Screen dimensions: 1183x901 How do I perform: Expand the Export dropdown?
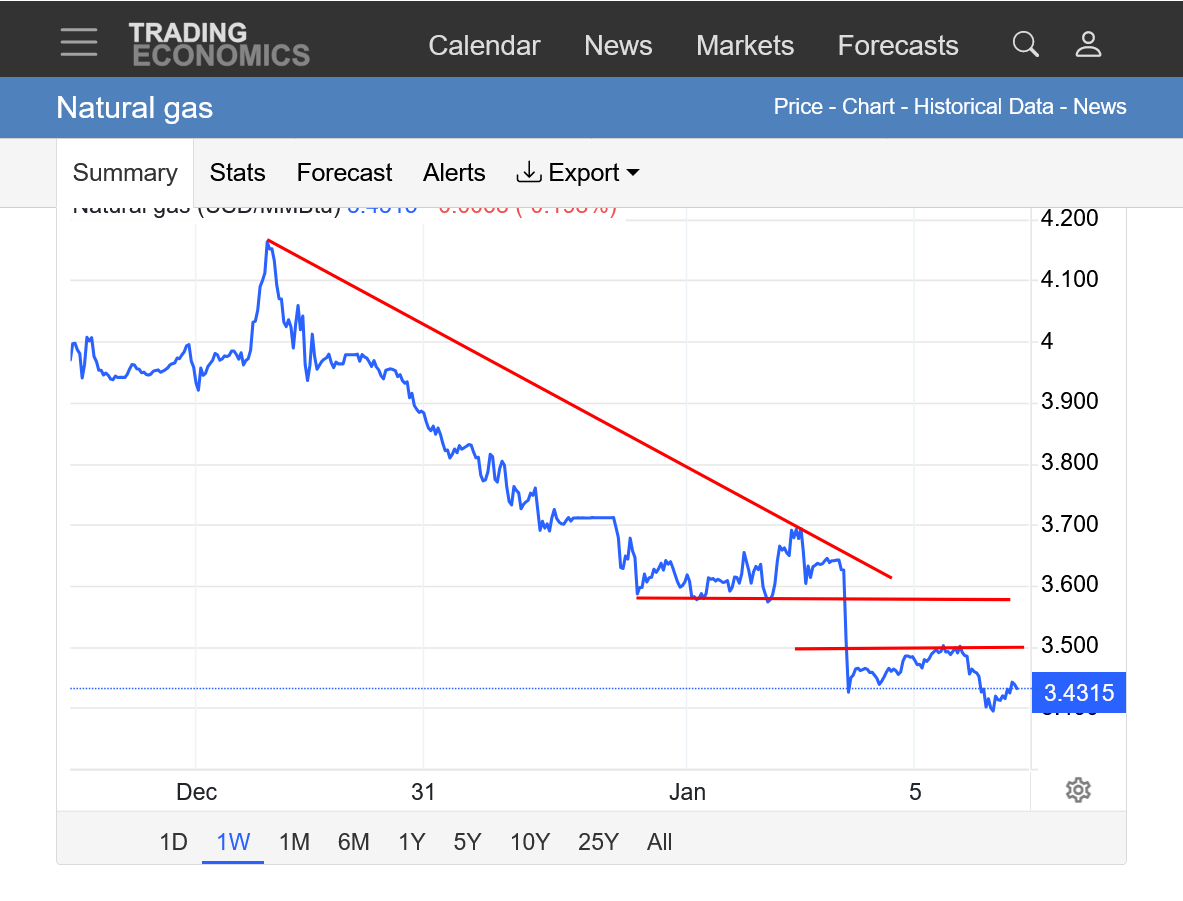578,173
